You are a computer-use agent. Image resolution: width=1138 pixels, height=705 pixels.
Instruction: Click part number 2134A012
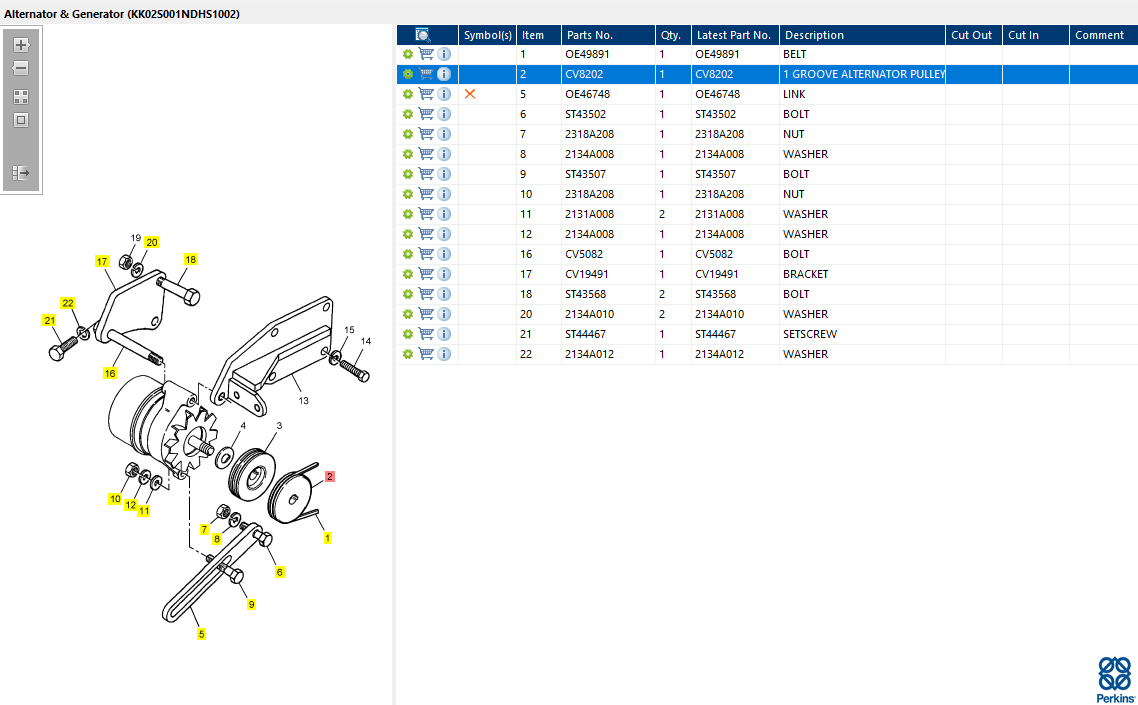589,354
